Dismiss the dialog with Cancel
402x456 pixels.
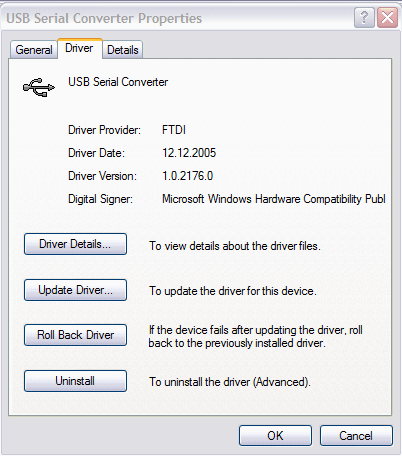click(x=356, y=435)
